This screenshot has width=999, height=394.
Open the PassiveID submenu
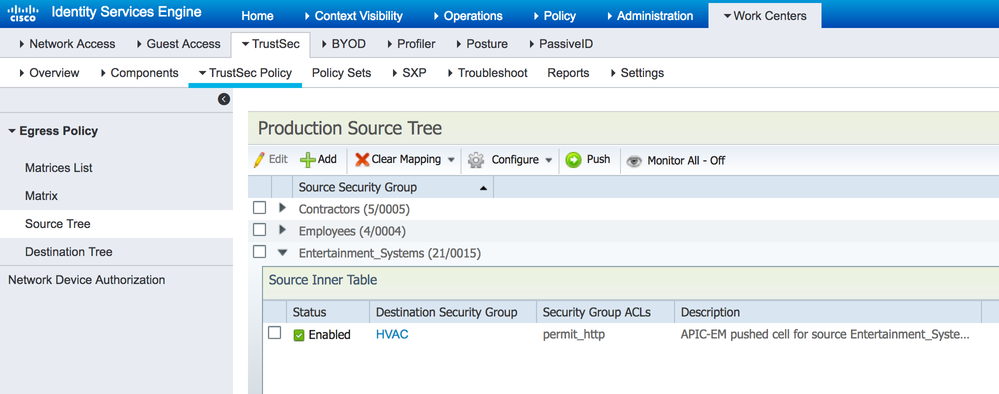pyautogui.click(x=561, y=44)
